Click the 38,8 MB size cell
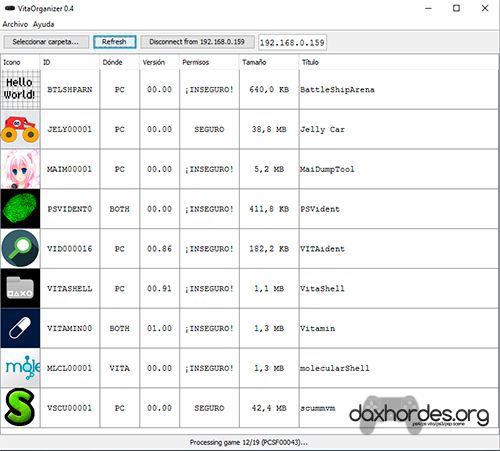Viewport: 500px width, 451px height. [269, 129]
